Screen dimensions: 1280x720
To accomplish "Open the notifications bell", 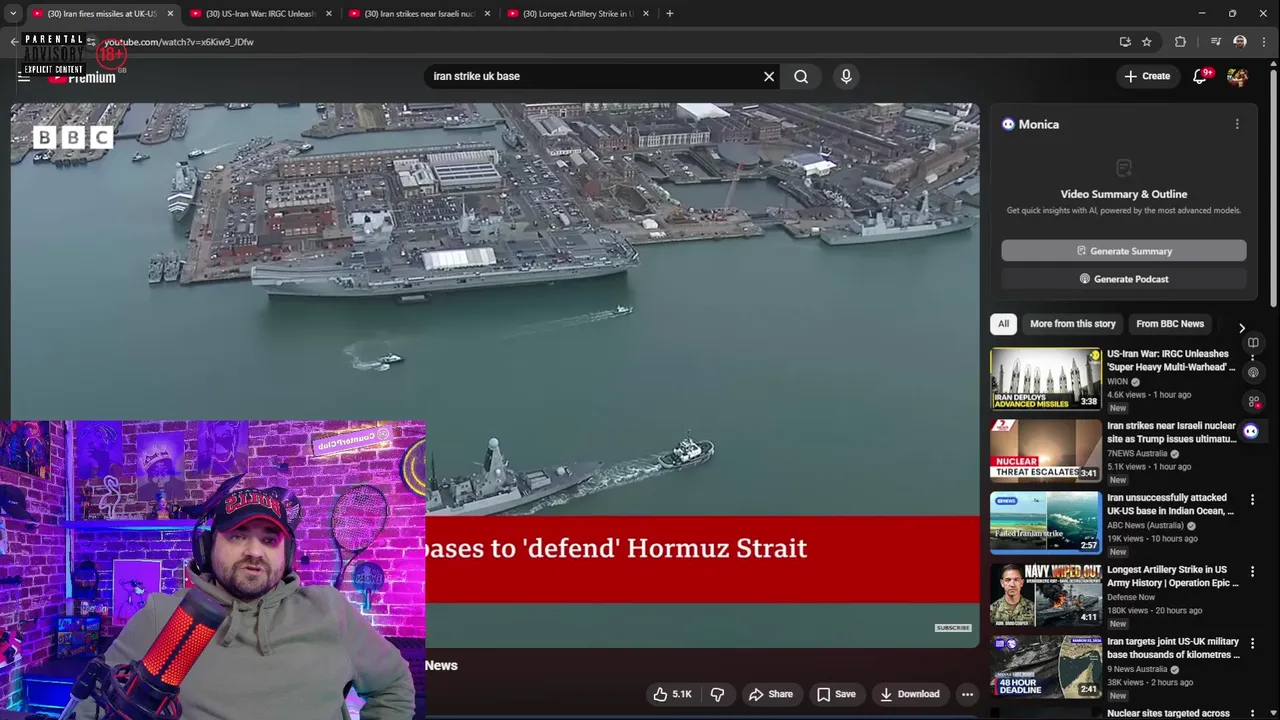I will pos(1200,76).
